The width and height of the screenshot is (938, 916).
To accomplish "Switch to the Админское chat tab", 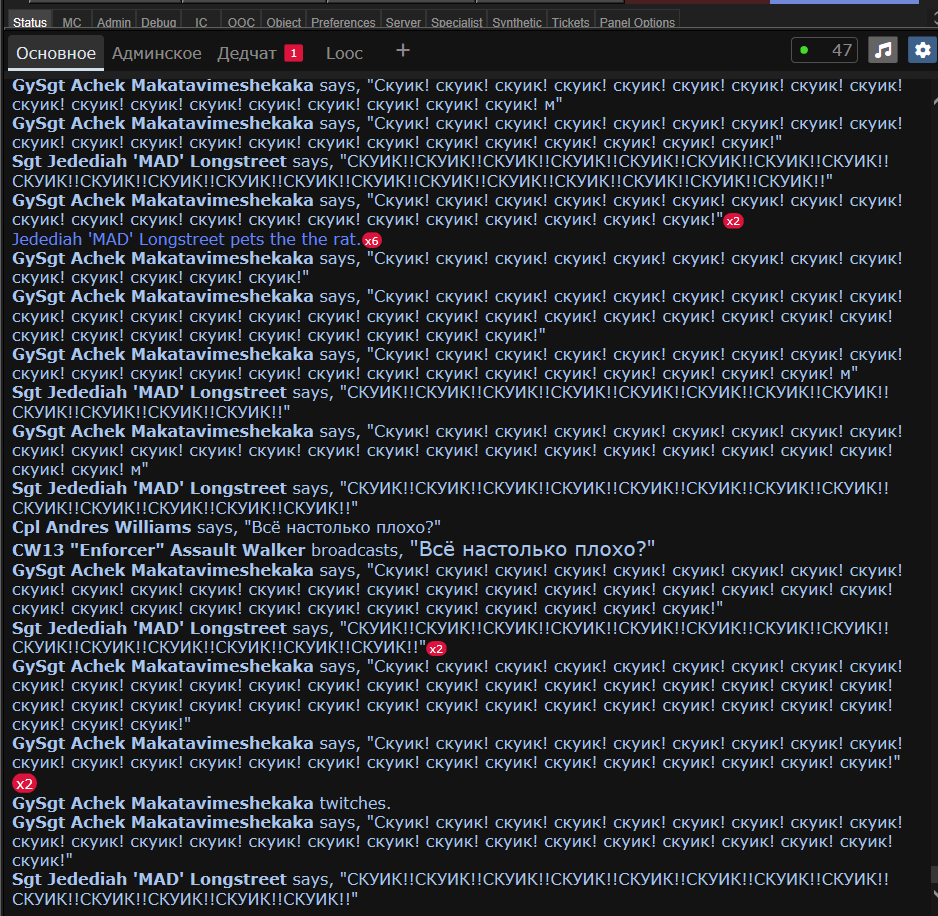I will click(156, 53).
